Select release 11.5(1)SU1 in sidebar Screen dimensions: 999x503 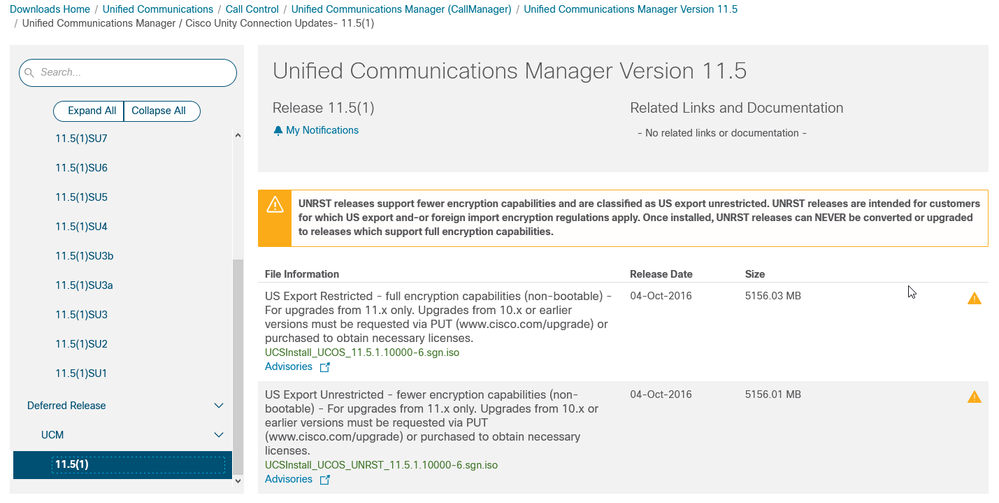pyautogui.click(x=82, y=373)
